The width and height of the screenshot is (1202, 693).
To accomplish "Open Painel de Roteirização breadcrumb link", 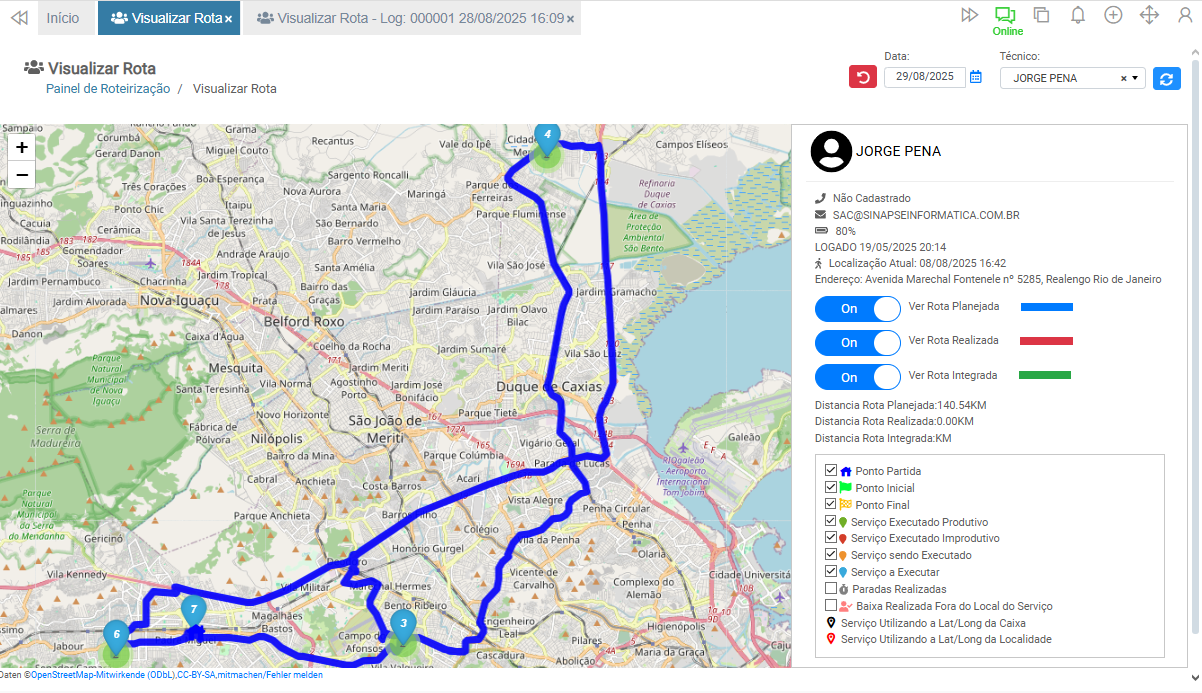I will coord(108,89).
